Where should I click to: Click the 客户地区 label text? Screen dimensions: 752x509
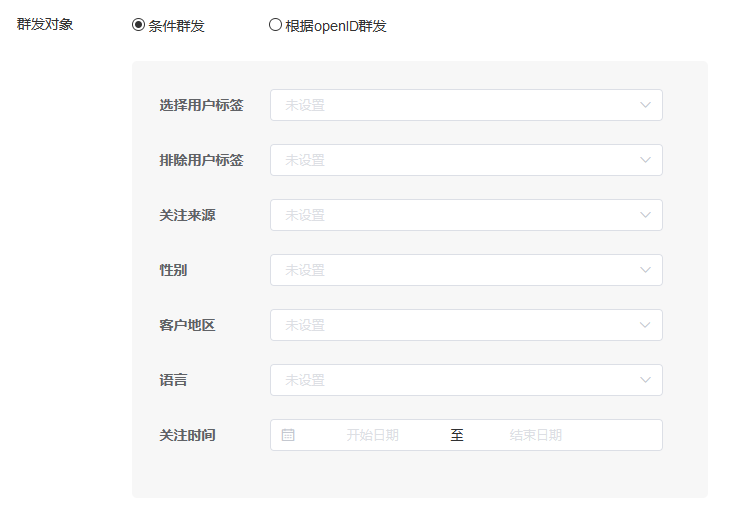point(188,325)
